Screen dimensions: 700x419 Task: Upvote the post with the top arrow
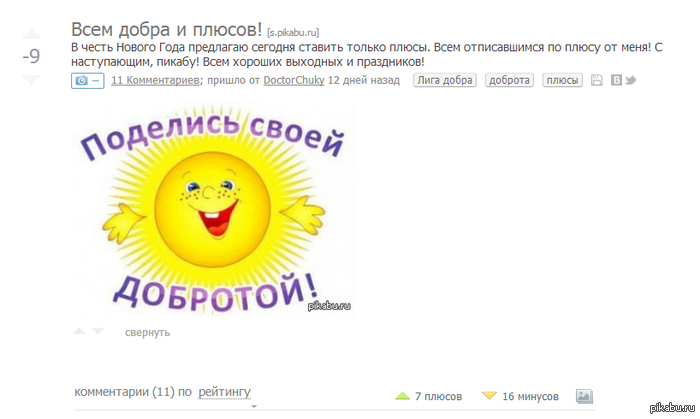(x=32, y=34)
